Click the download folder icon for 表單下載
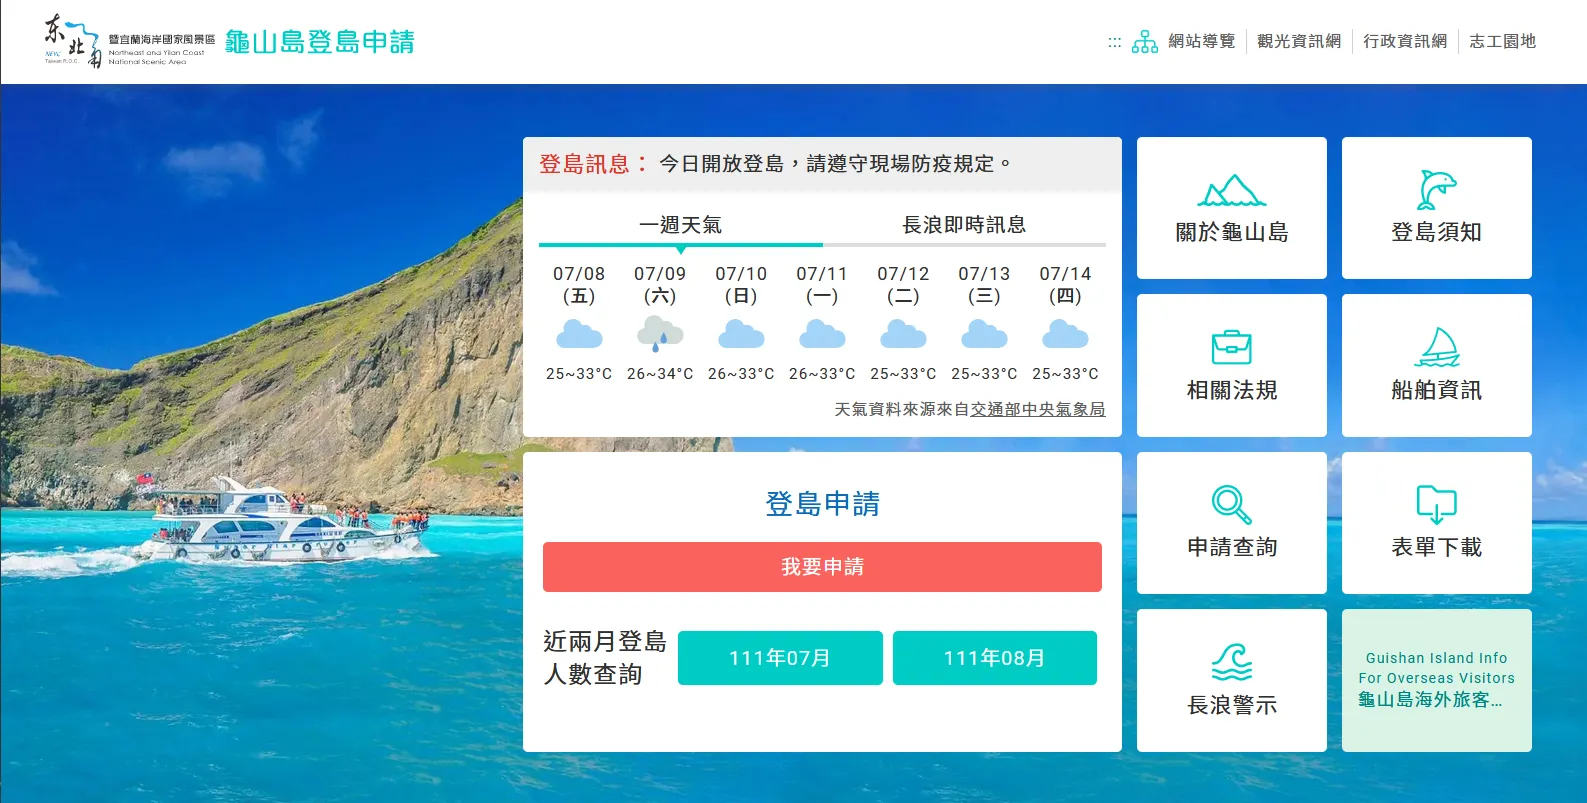The height and width of the screenshot is (803, 1587). [1436, 504]
